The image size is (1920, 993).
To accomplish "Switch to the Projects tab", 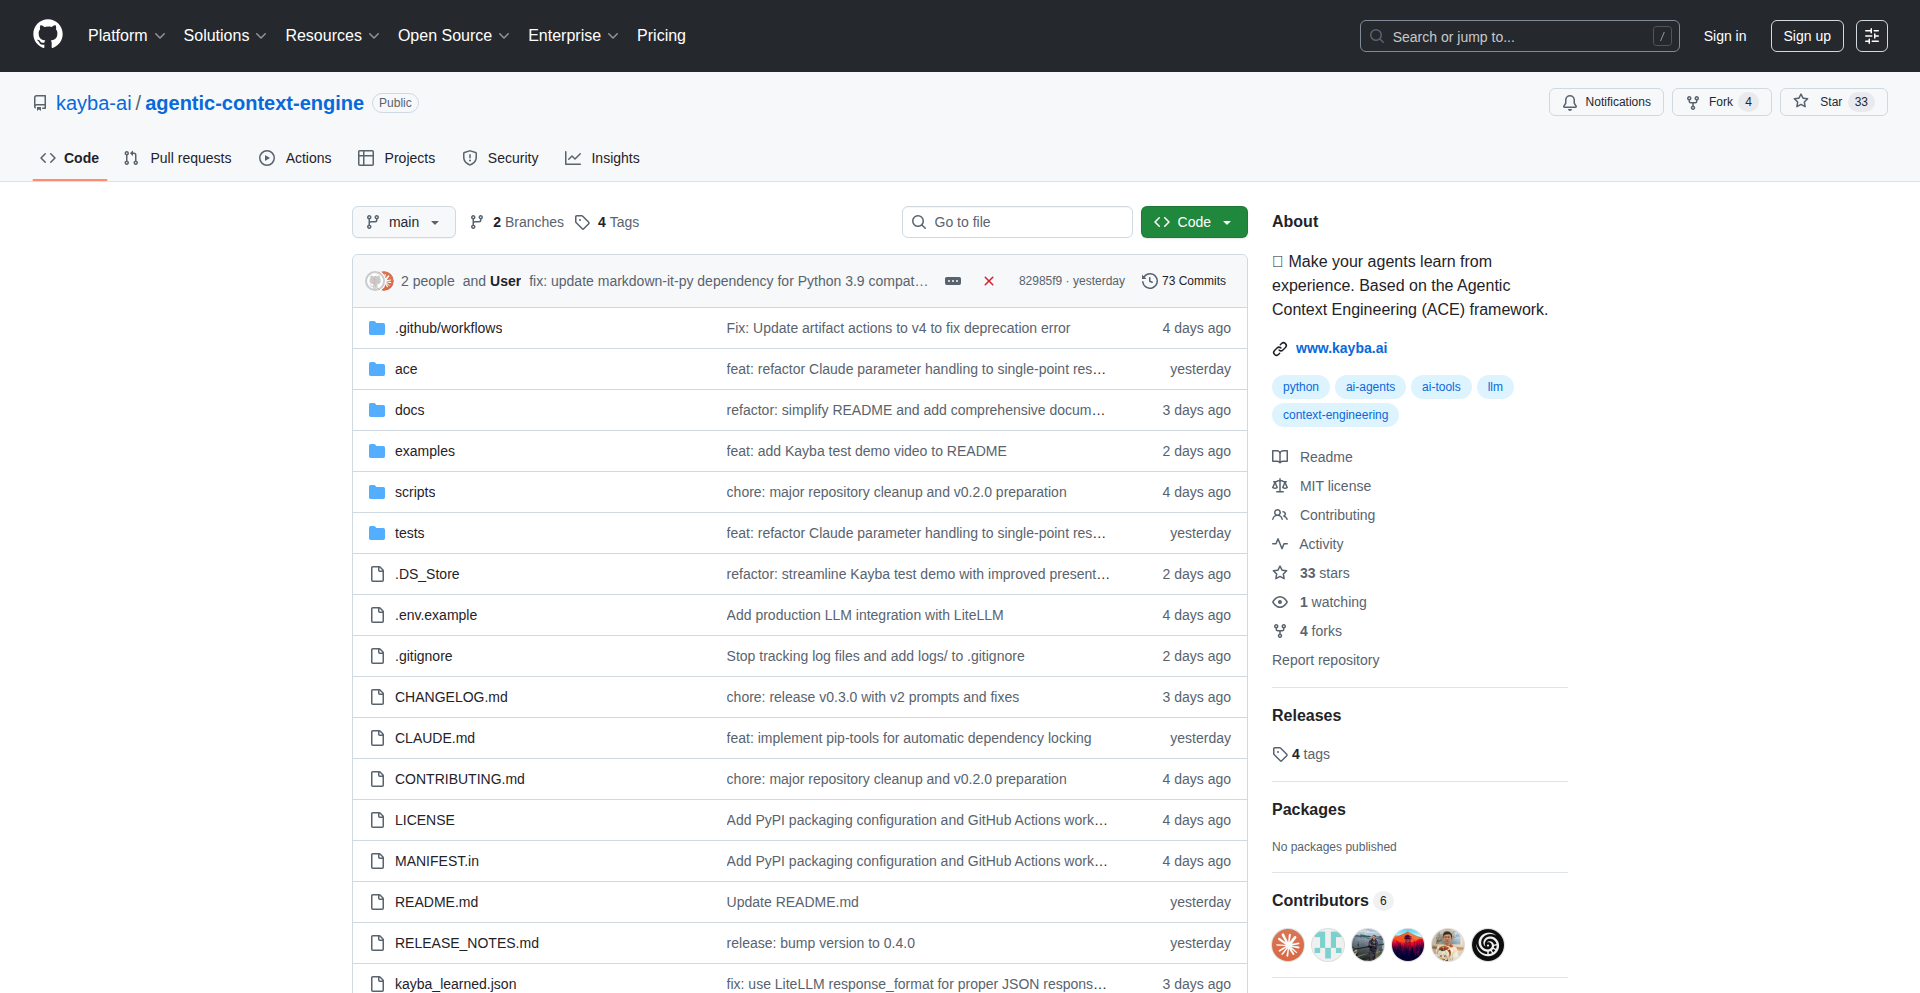I will (x=397, y=158).
